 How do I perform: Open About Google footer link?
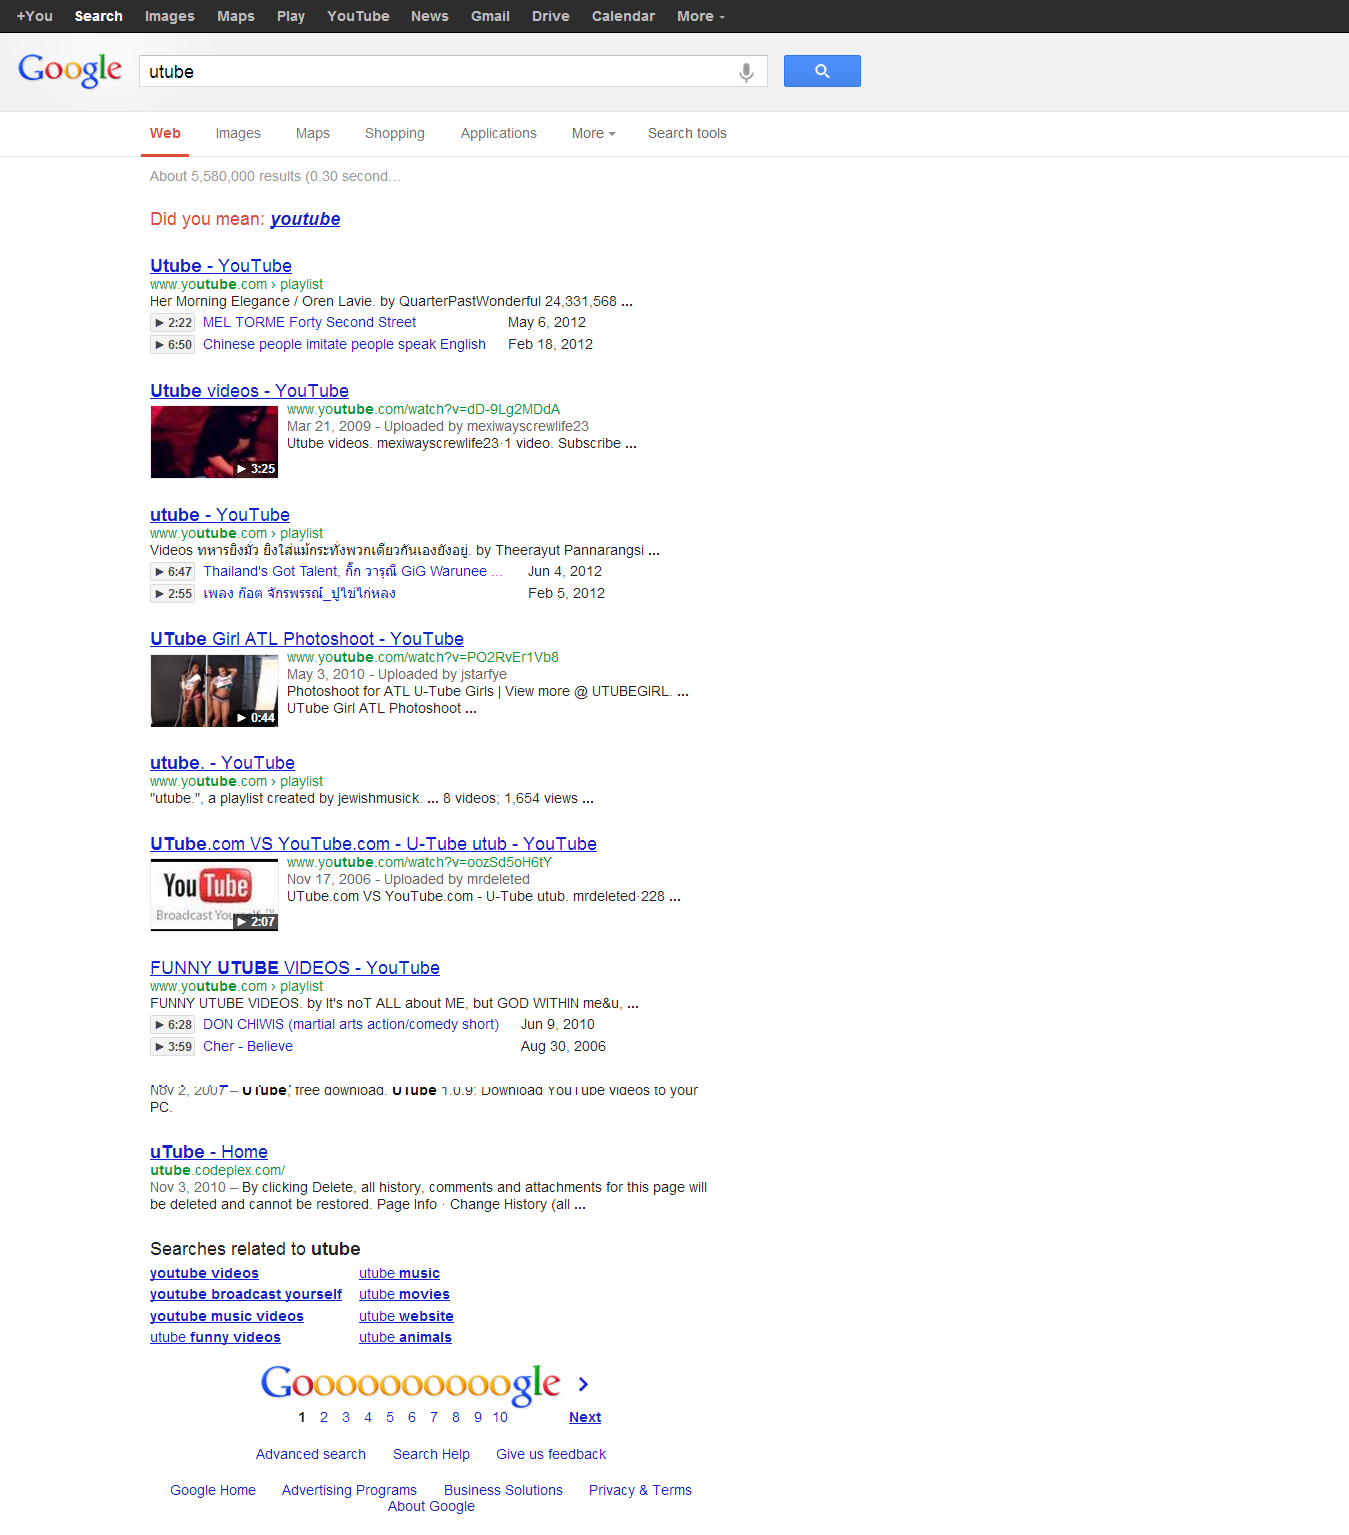tap(431, 1506)
